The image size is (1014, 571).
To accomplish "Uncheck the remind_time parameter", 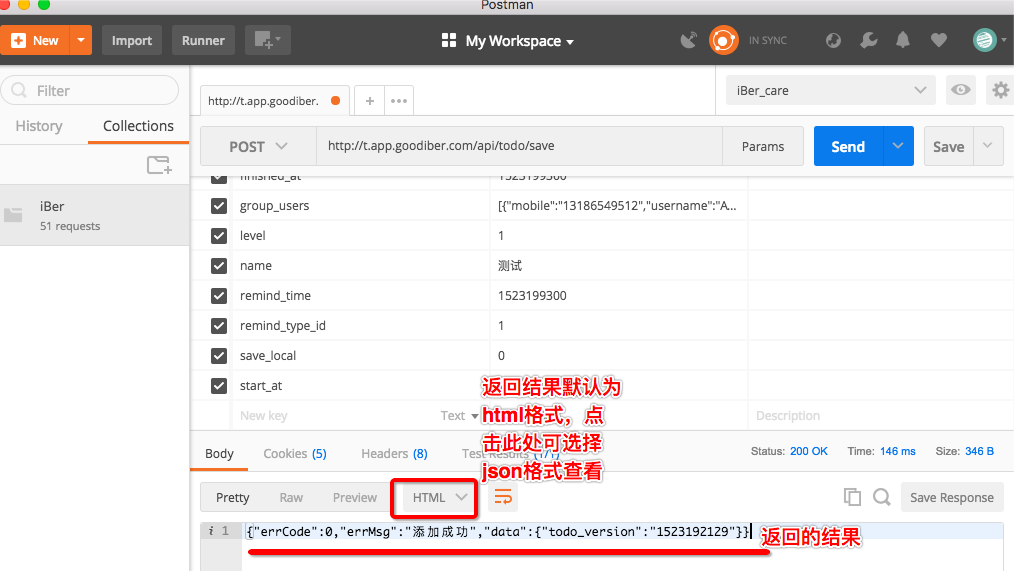I will (219, 296).
